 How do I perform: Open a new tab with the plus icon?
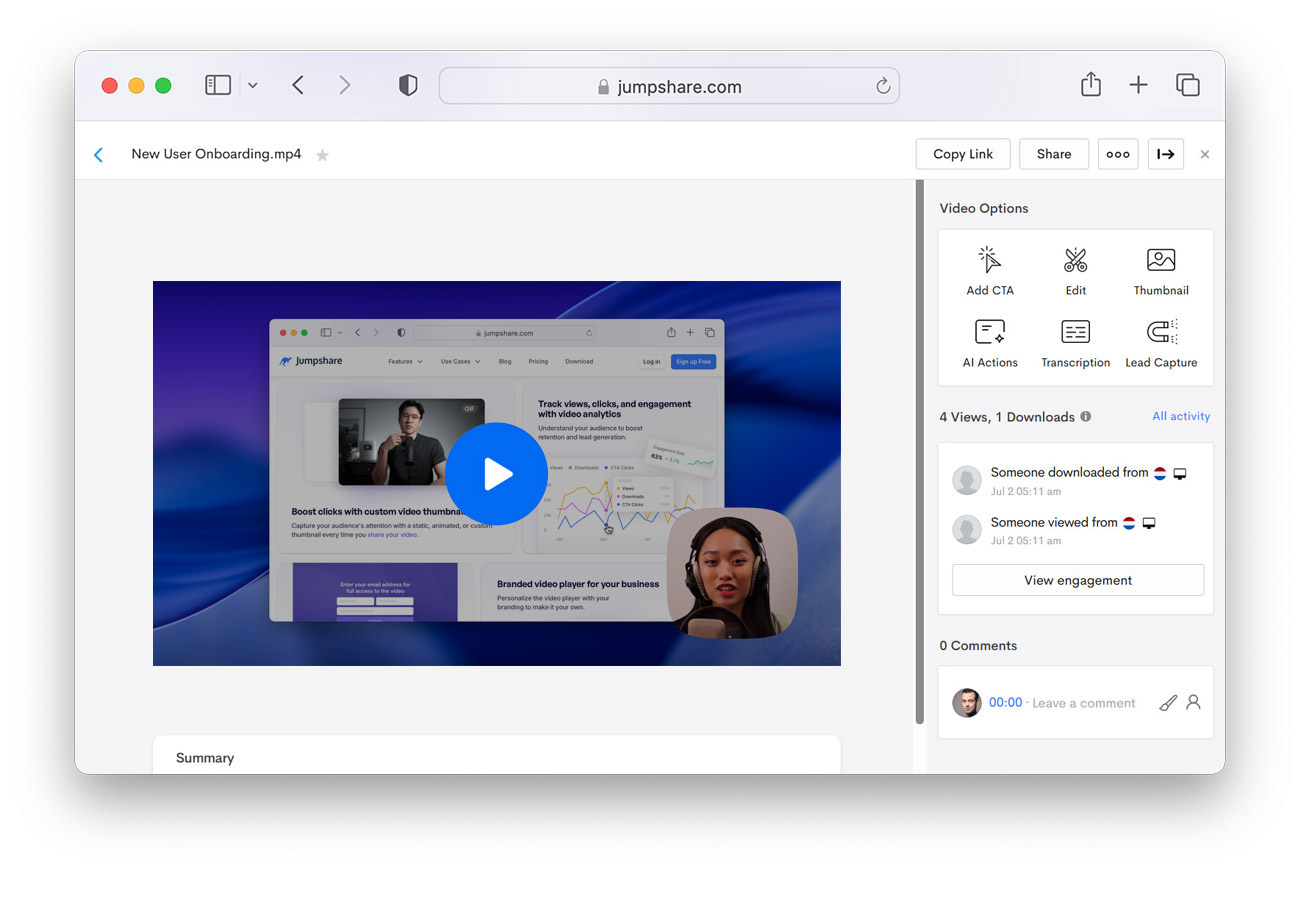click(x=1138, y=85)
